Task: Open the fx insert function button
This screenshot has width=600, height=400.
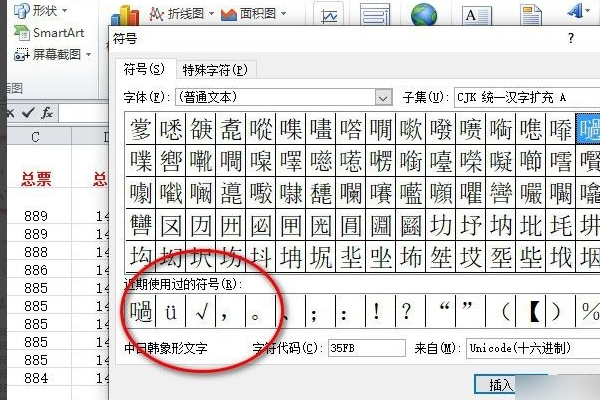Action: click(x=47, y=113)
